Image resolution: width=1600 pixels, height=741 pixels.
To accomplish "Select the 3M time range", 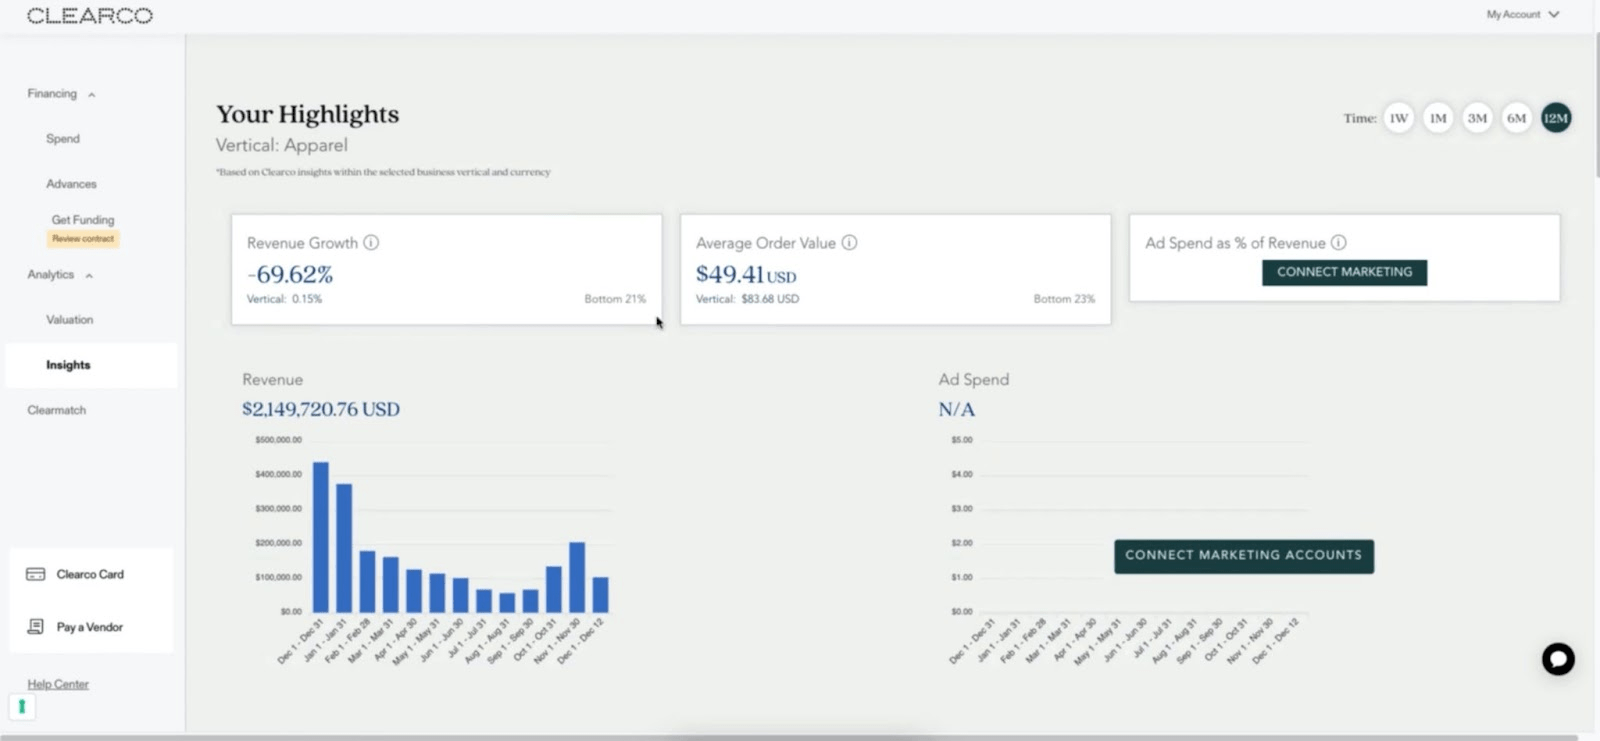I will click(x=1477, y=118).
